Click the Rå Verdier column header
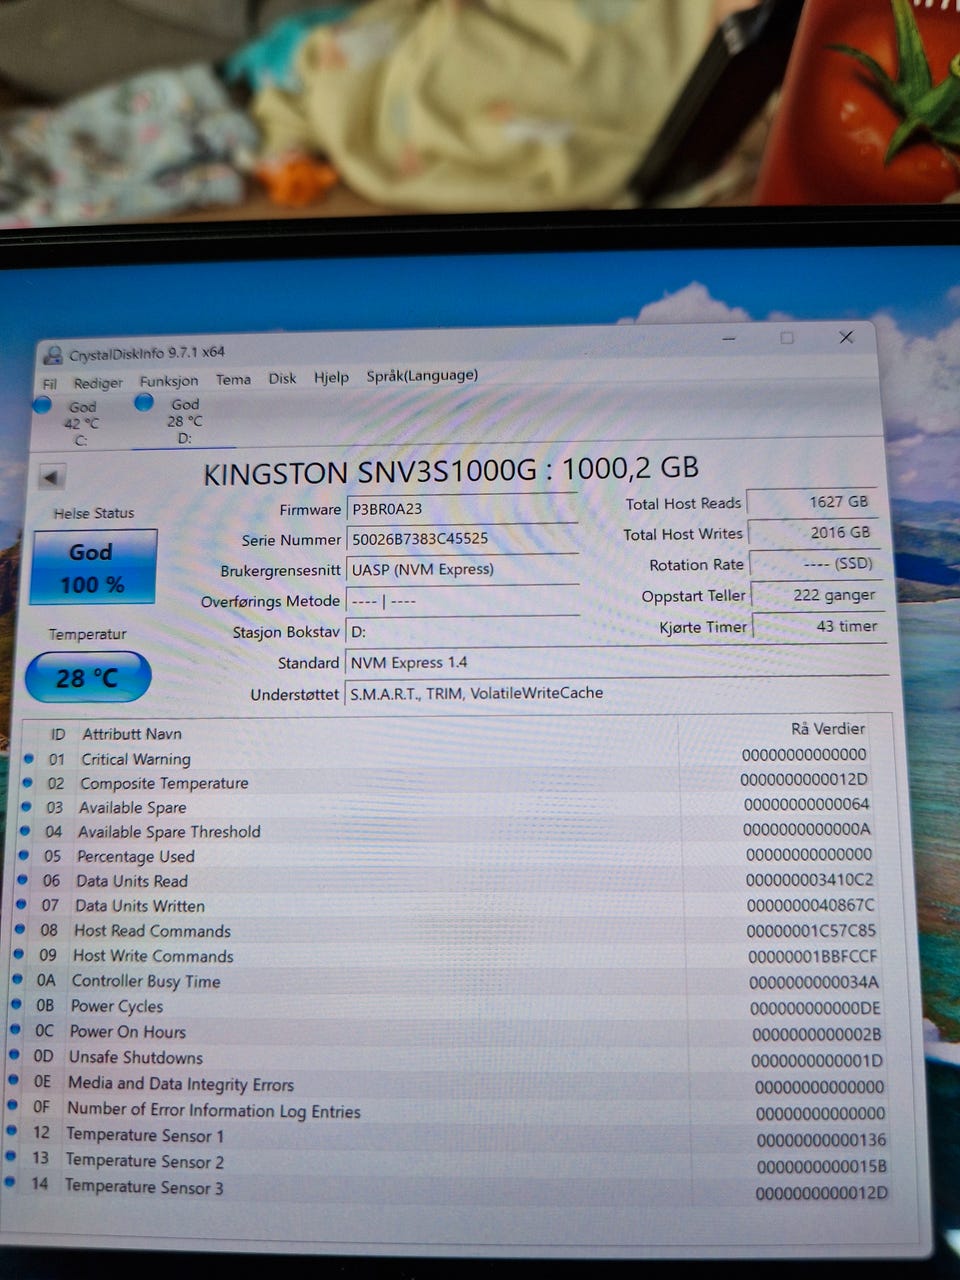This screenshot has width=960, height=1280. click(828, 729)
